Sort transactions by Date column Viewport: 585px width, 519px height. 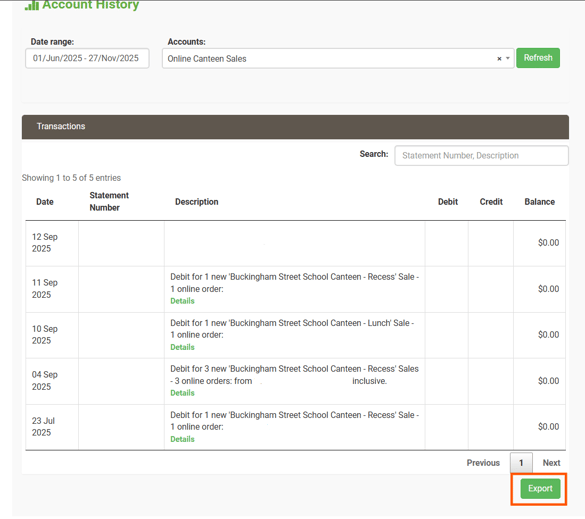point(45,202)
